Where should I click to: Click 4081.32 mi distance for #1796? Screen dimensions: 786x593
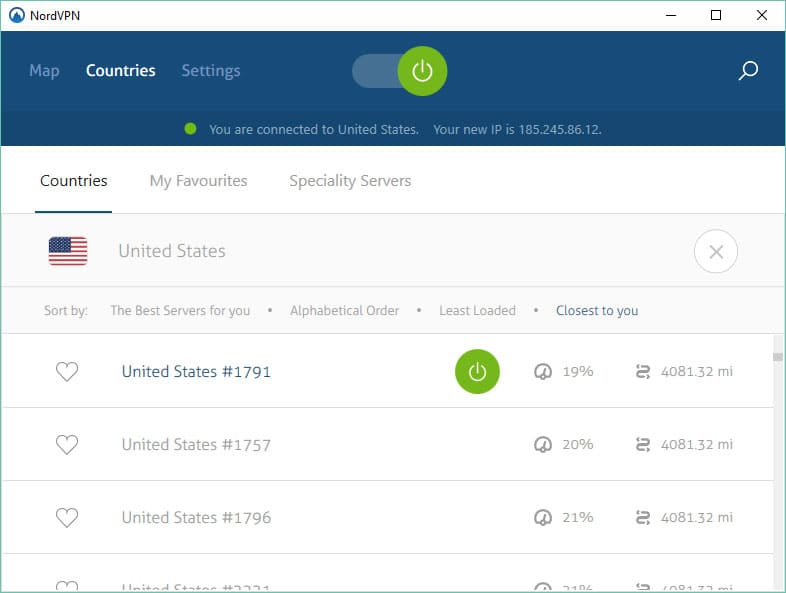coord(697,517)
